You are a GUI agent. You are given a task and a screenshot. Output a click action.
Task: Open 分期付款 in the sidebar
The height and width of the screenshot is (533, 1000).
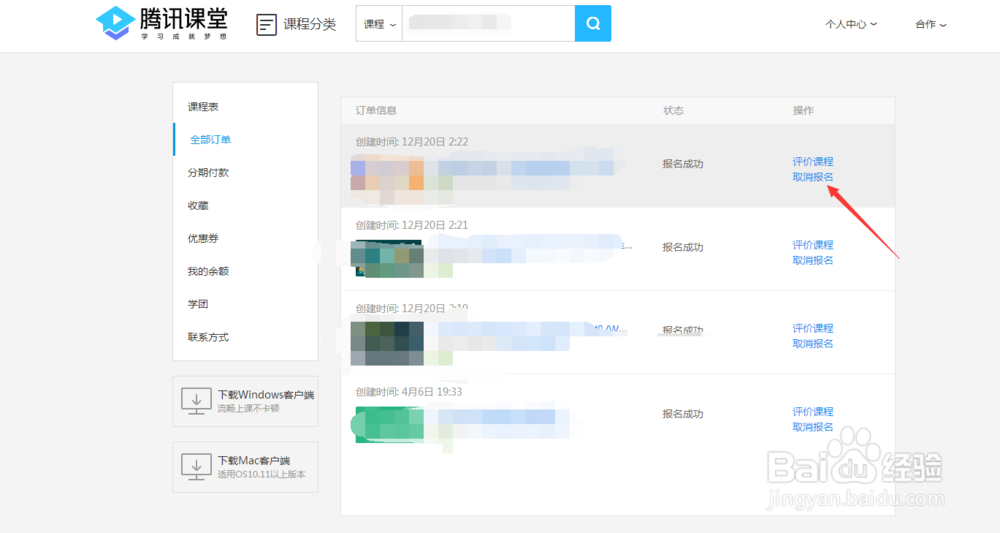point(208,173)
